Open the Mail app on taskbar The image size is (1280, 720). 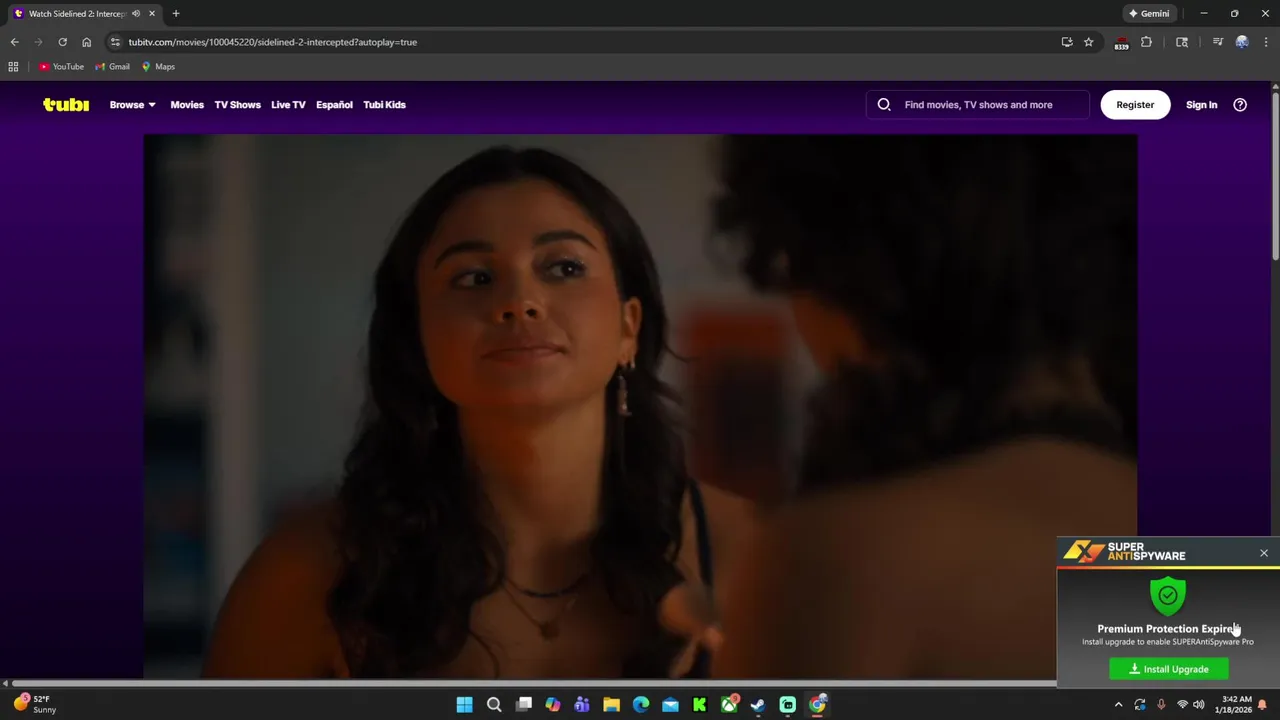[x=670, y=705]
